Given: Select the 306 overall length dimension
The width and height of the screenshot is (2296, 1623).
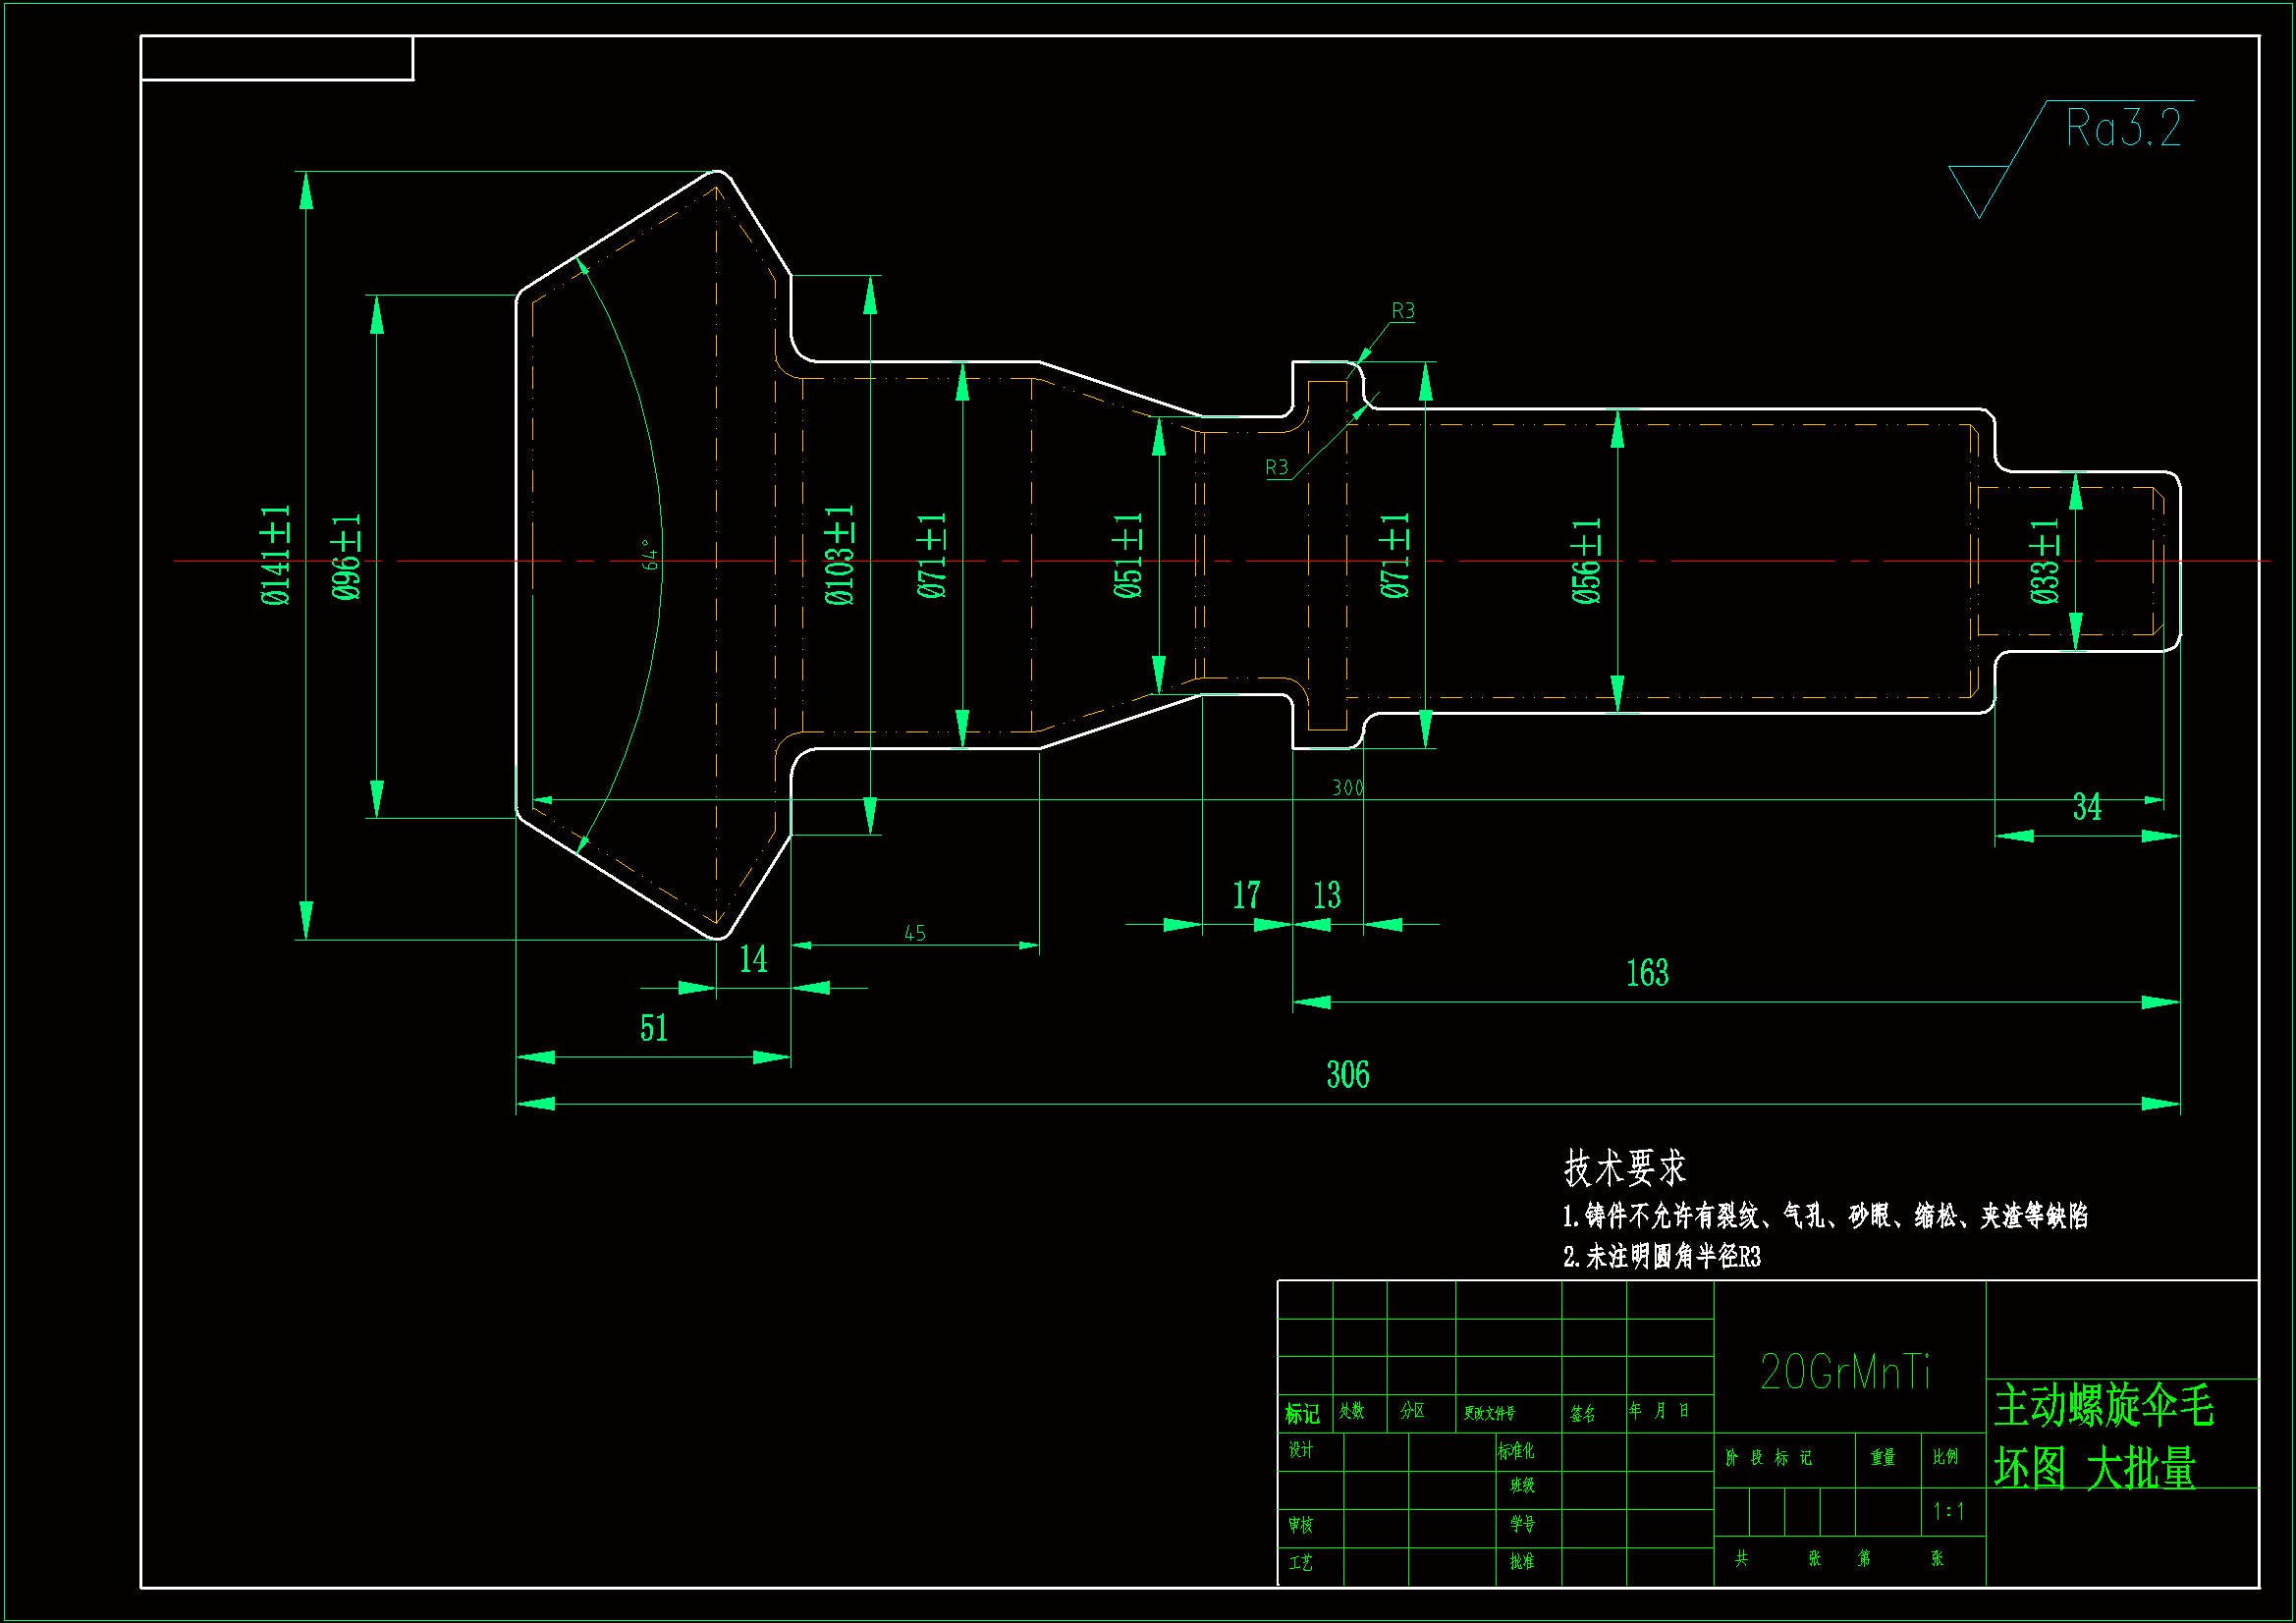Looking at the screenshot, I should (1347, 1076).
